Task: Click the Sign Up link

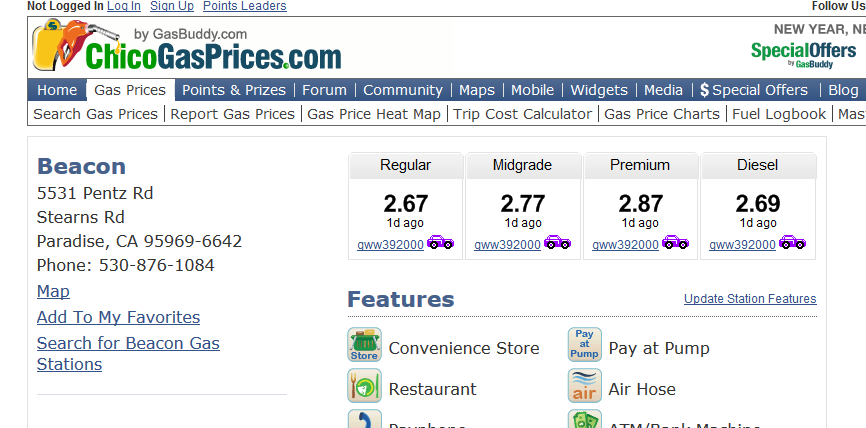Action: (x=172, y=6)
